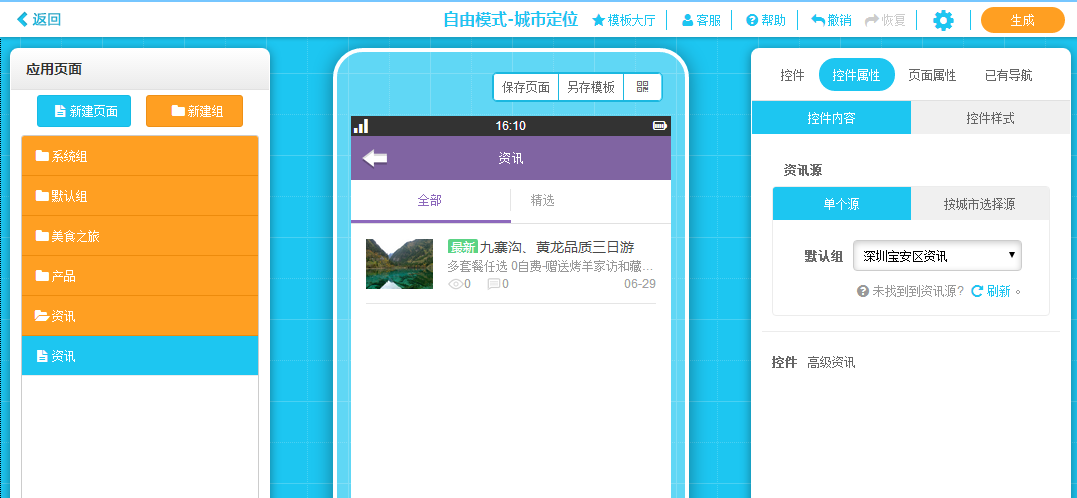Screen dimensions: 1077x498
Task: Click the orange 生成 generate button
Action: click(x=1022, y=20)
